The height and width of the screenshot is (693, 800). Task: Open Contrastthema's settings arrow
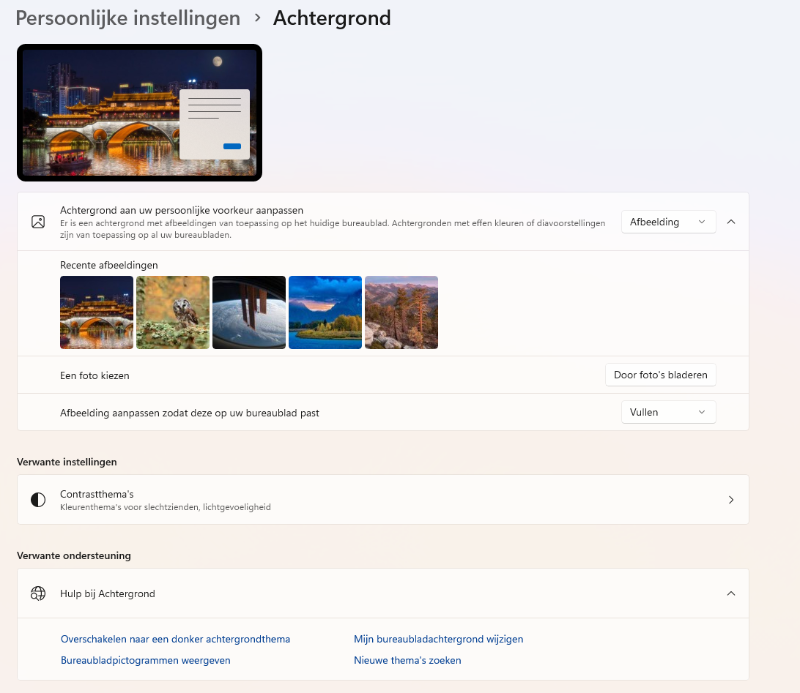coord(731,499)
